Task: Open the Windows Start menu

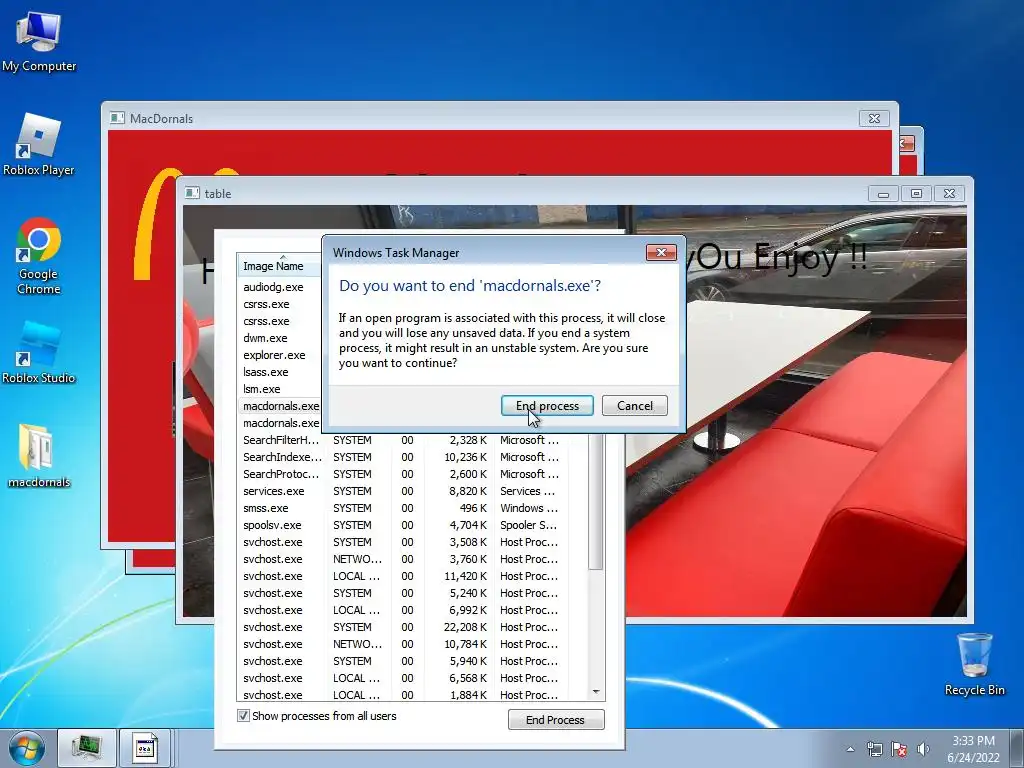Action: click(x=27, y=748)
